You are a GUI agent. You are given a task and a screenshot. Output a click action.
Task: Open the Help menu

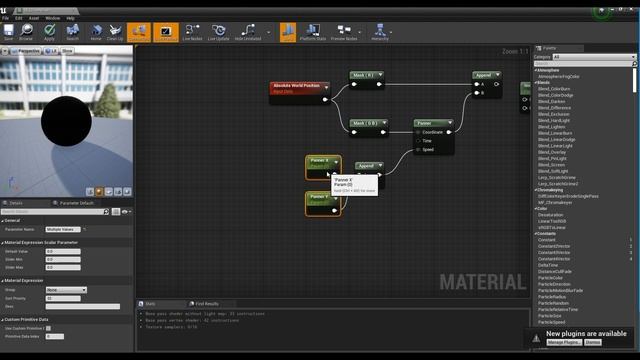(x=71, y=18)
